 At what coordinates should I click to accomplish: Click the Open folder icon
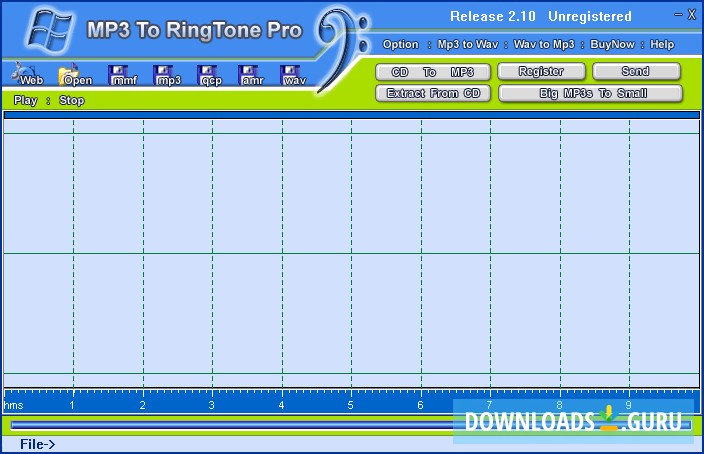tap(75, 75)
